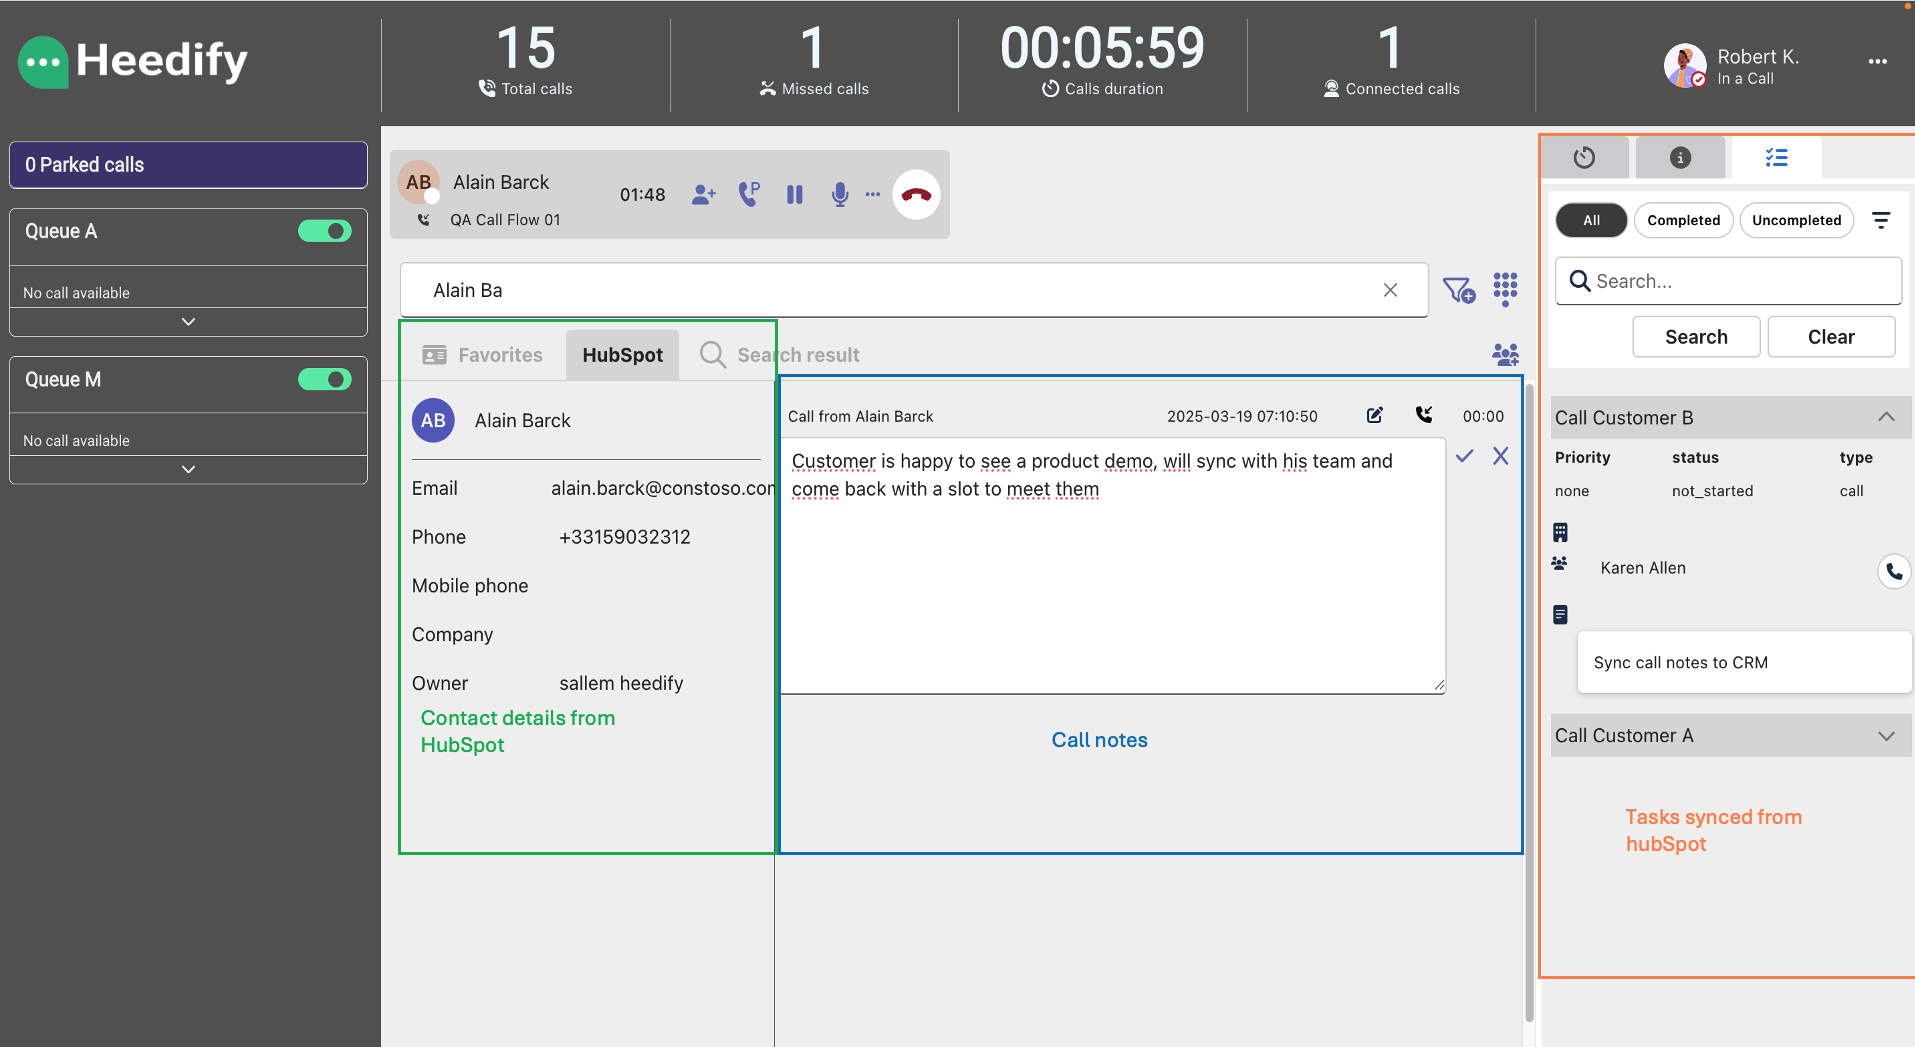Click the Clear button
Image resolution: width=1915 pixels, height=1047 pixels.
(1830, 337)
